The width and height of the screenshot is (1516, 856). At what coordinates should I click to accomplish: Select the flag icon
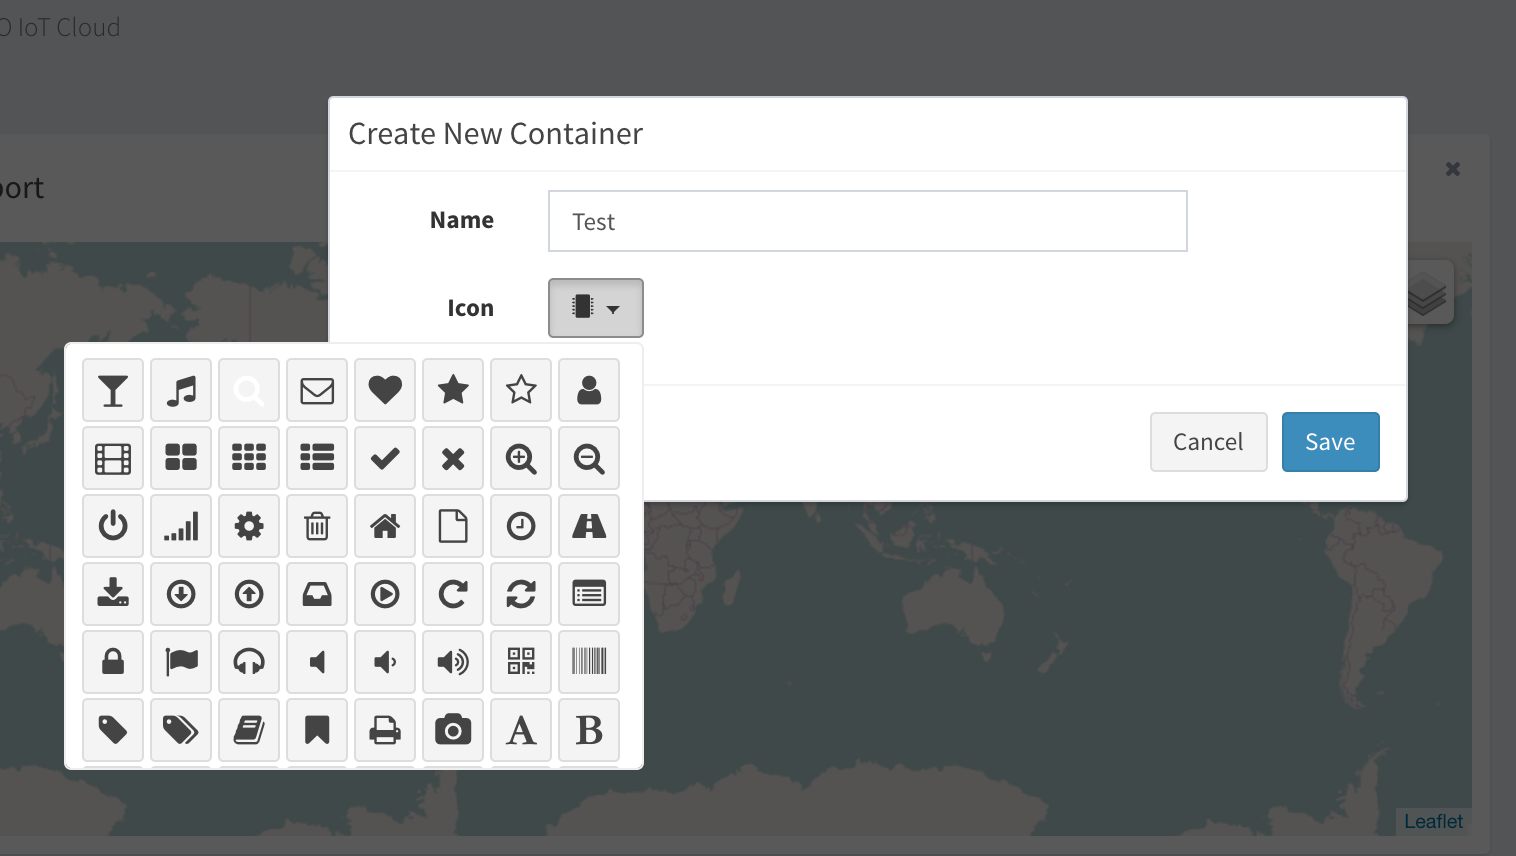click(x=181, y=662)
